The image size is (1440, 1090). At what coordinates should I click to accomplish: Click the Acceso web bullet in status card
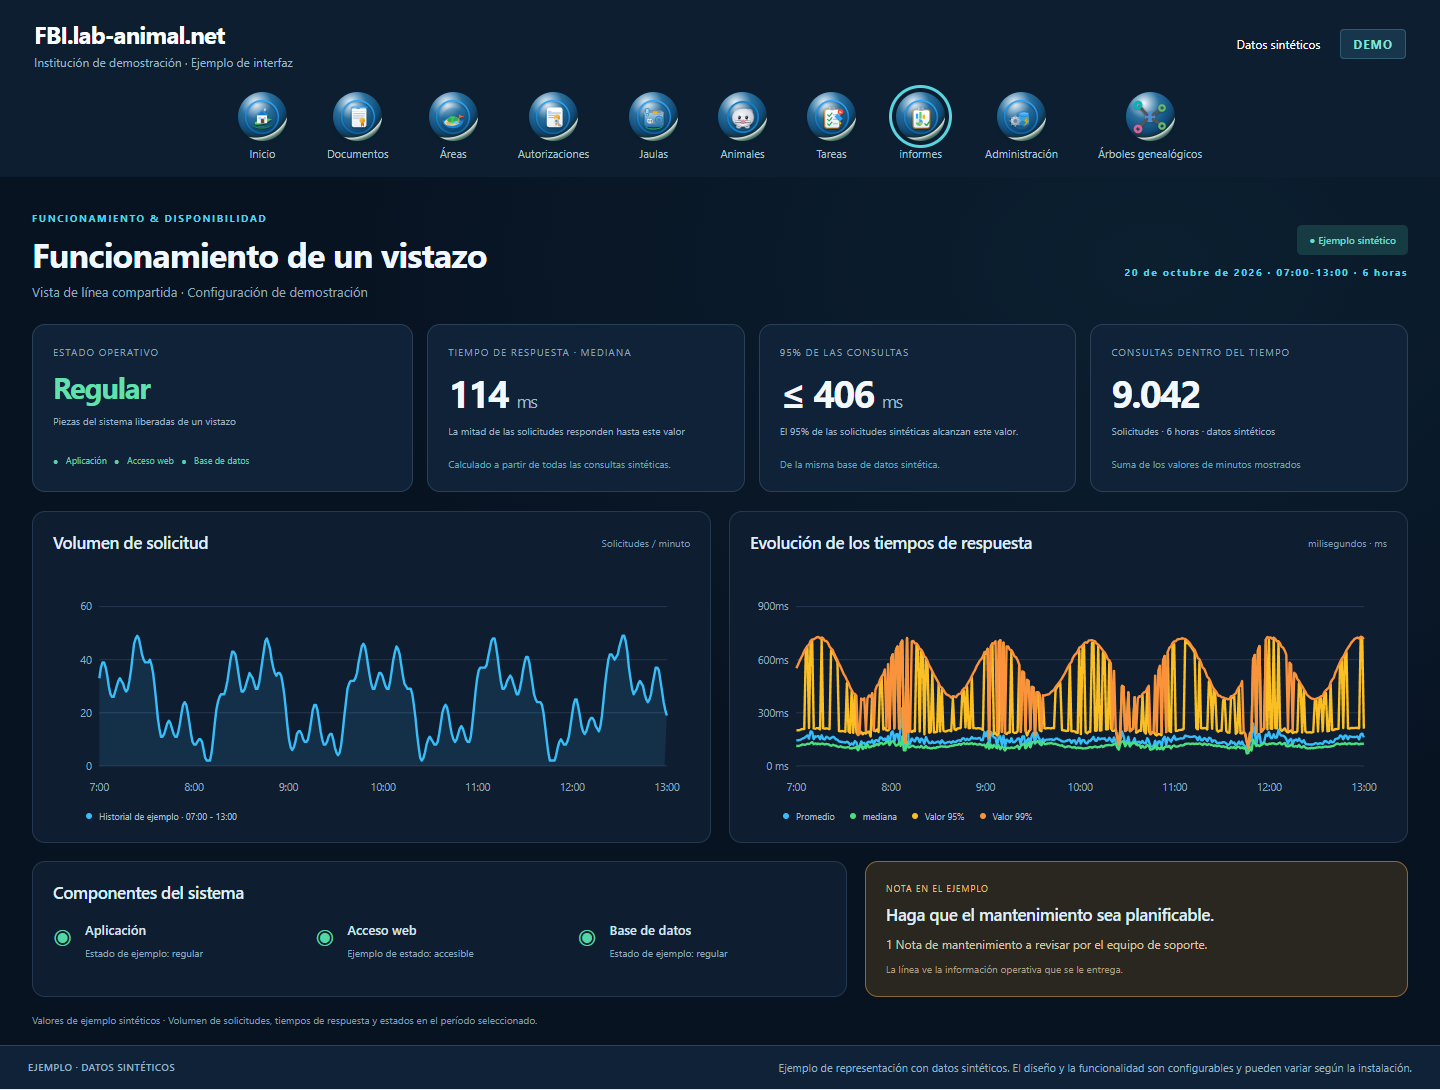click(145, 461)
